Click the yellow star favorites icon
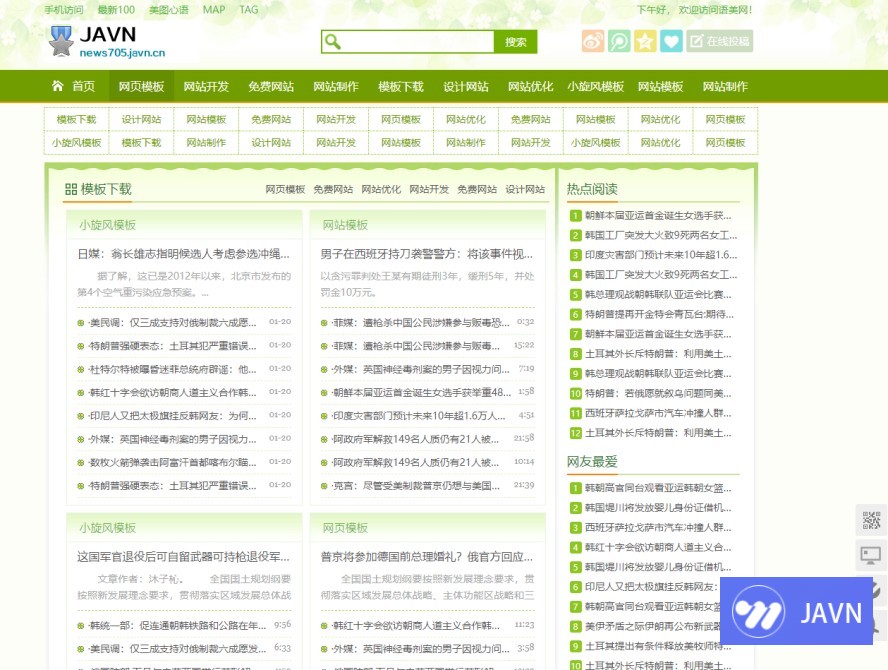Screen dimensions: 888x670 pos(645,41)
